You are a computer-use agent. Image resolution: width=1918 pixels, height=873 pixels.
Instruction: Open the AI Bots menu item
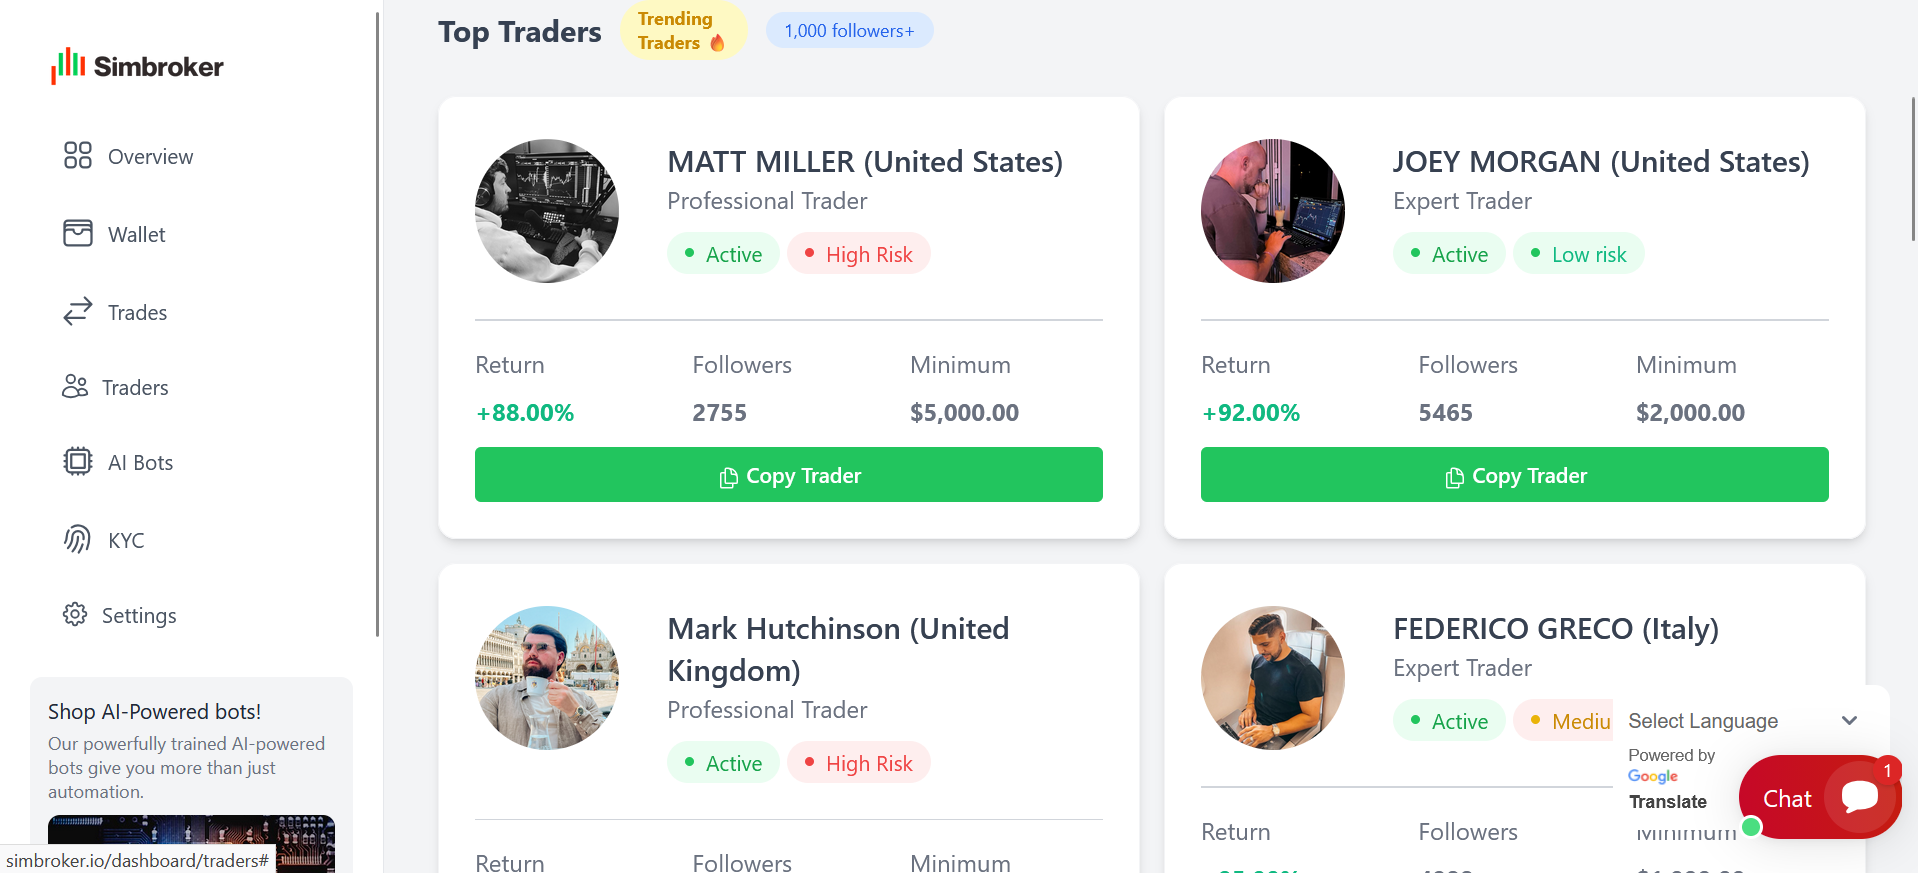pyautogui.click(x=140, y=462)
